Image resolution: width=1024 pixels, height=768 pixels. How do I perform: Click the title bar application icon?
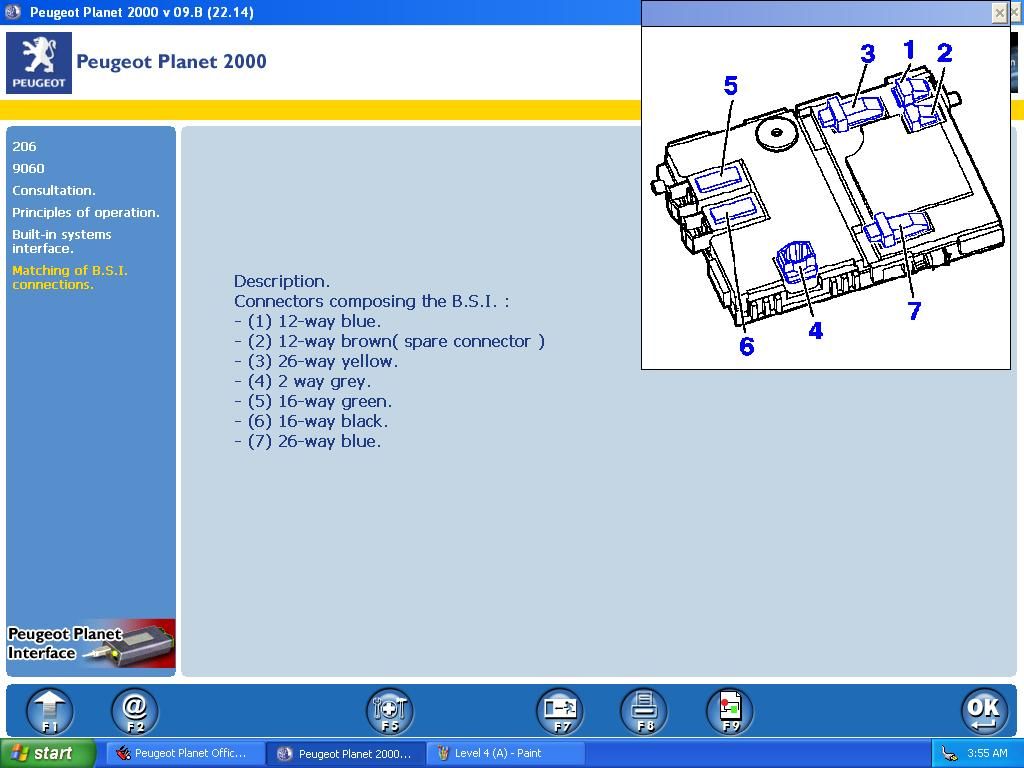point(12,12)
